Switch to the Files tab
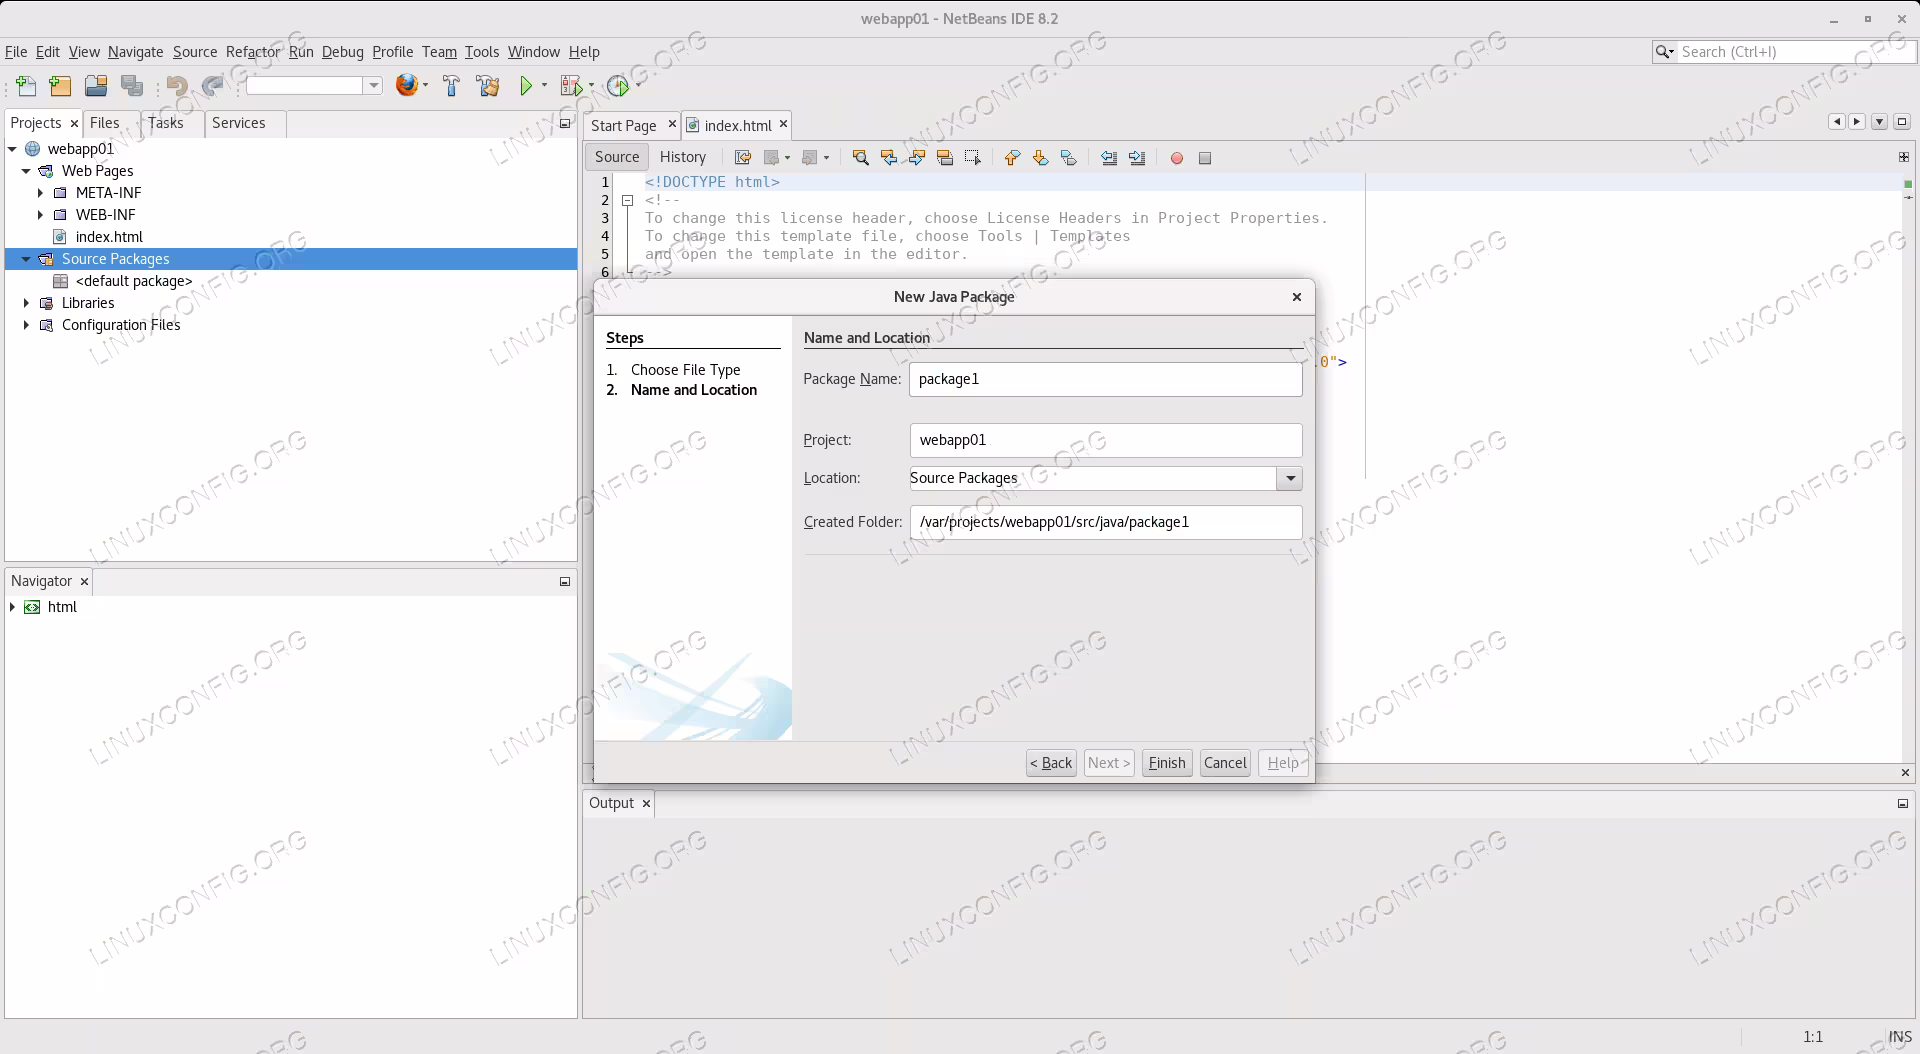The height and width of the screenshot is (1054, 1920). click(104, 123)
